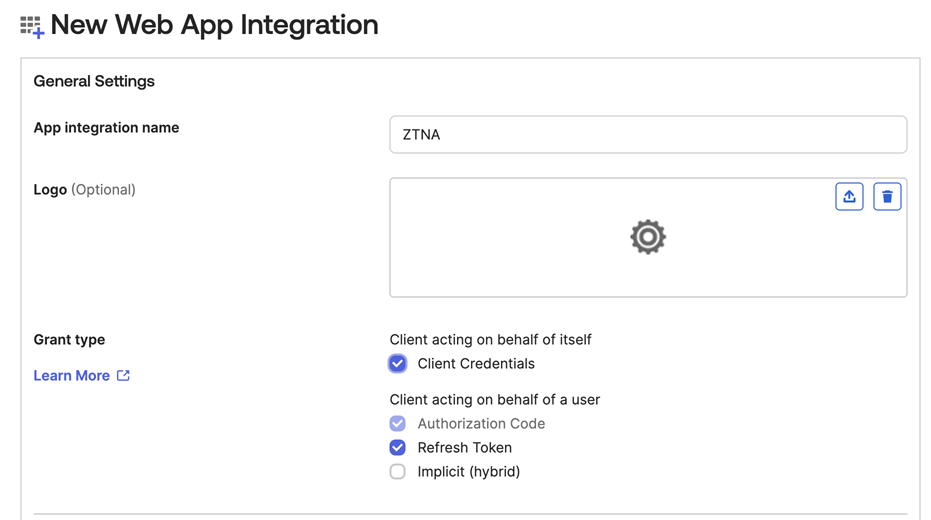
Task: Click the gear placeholder logo image
Action: point(648,237)
